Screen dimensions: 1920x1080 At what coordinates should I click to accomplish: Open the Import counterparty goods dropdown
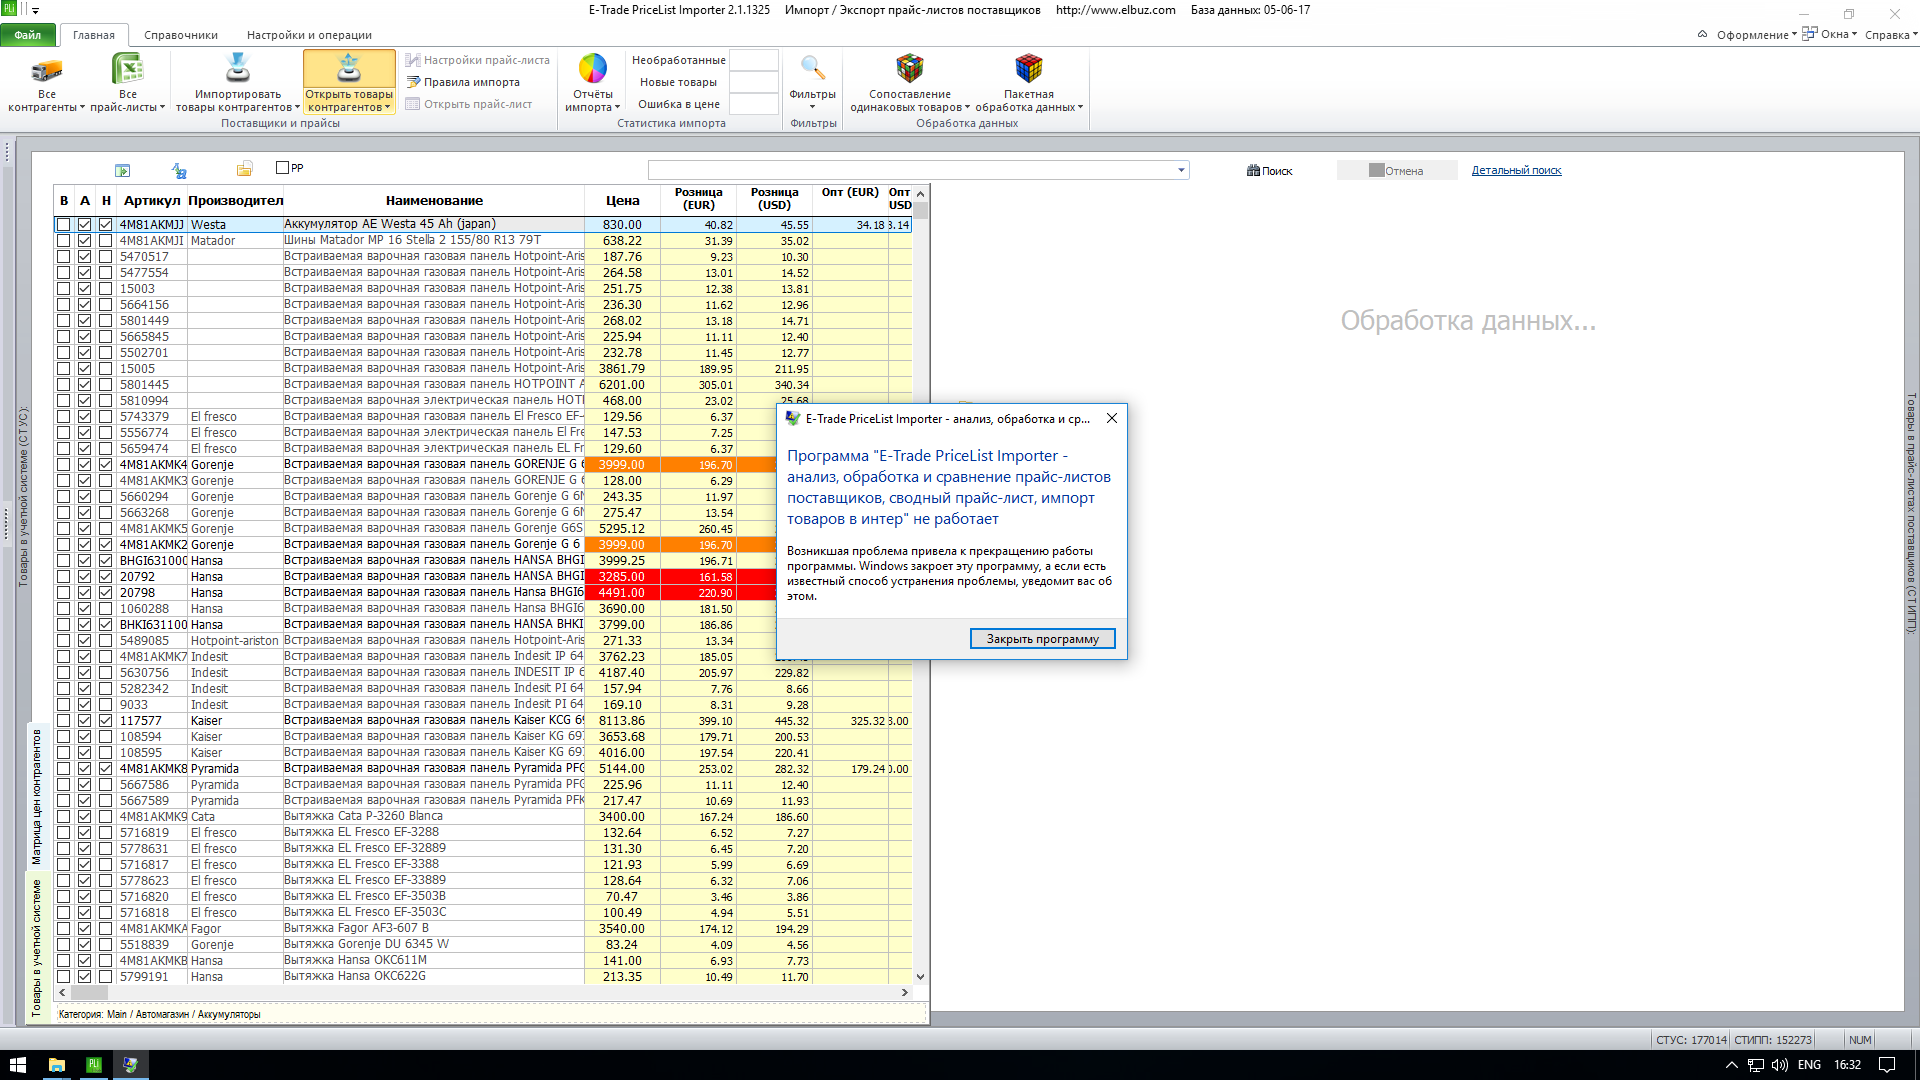point(298,107)
